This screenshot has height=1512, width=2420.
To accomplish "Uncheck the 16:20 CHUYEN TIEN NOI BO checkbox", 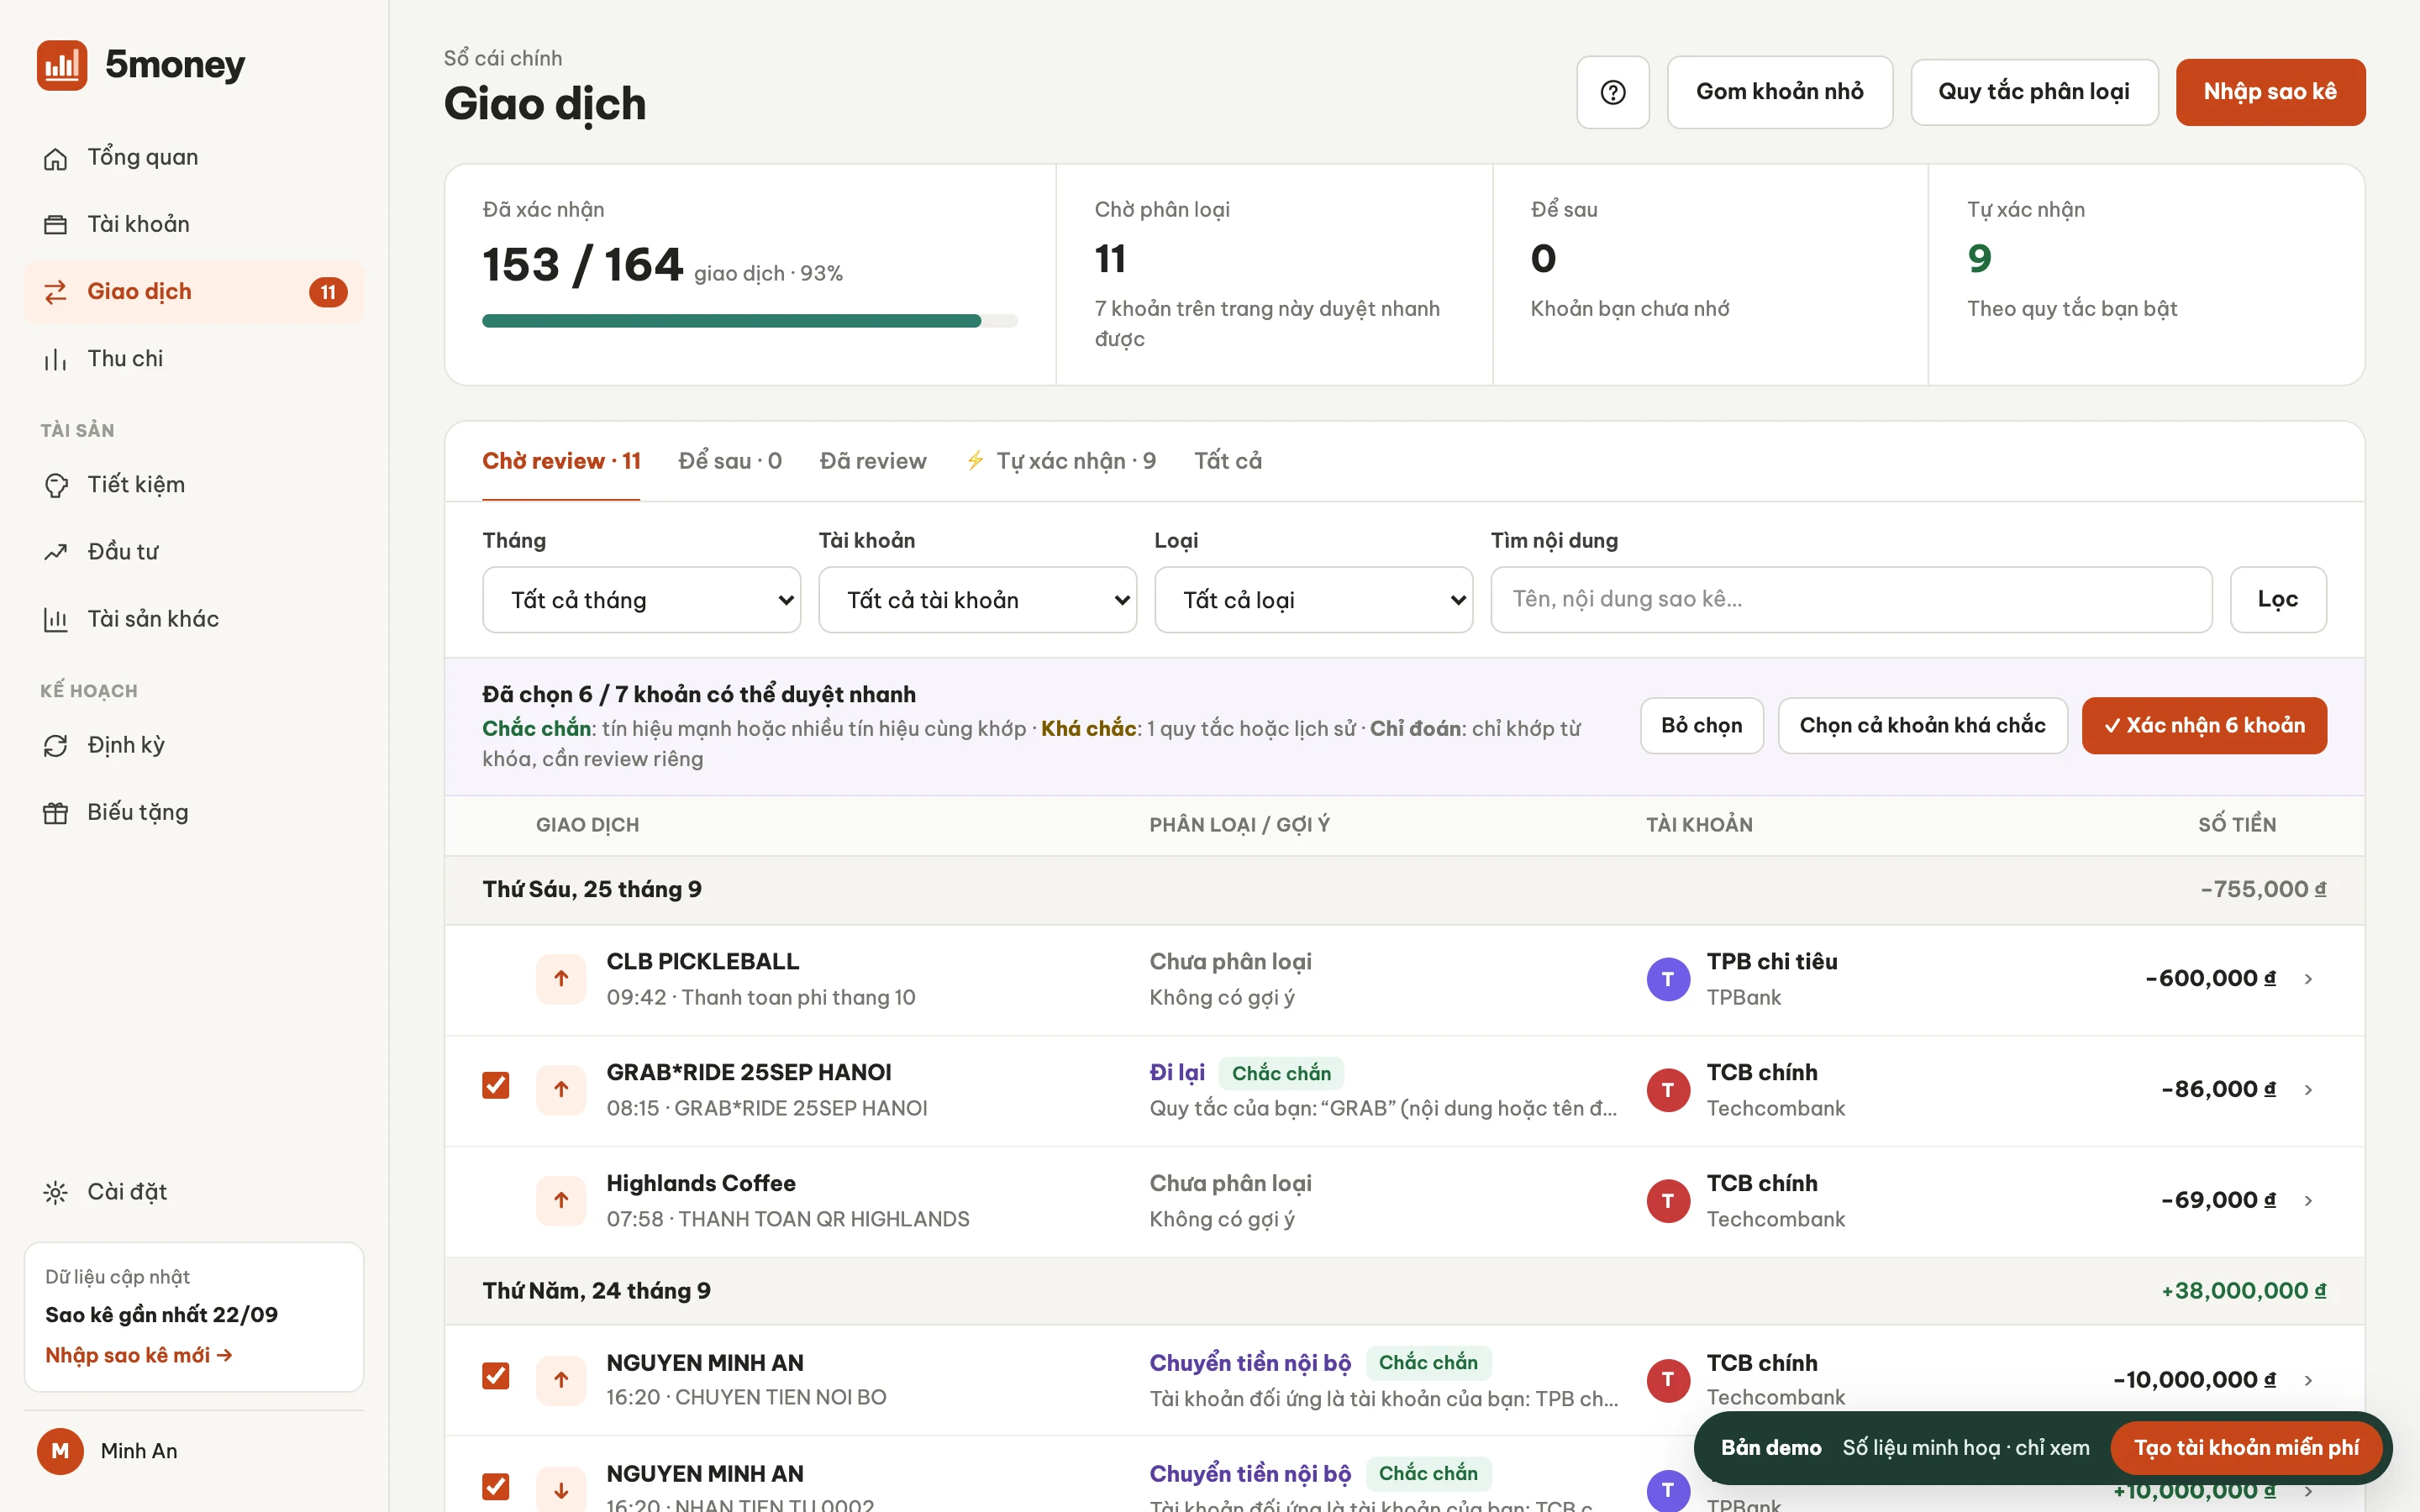I will click(496, 1376).
